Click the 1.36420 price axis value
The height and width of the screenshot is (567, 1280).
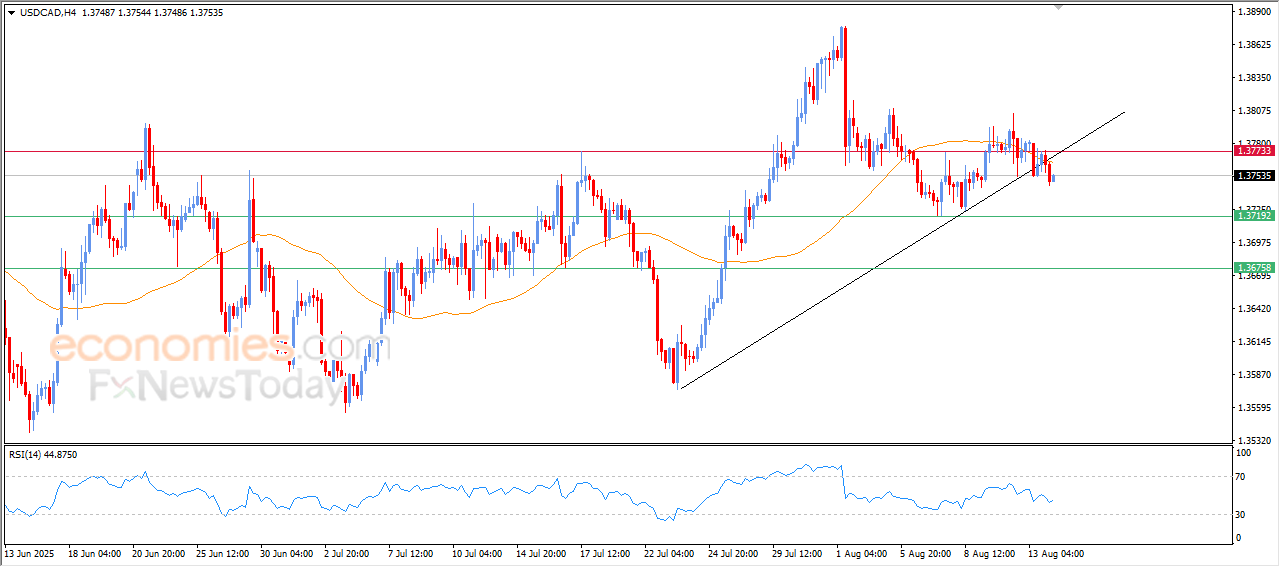coord(1254,309)
